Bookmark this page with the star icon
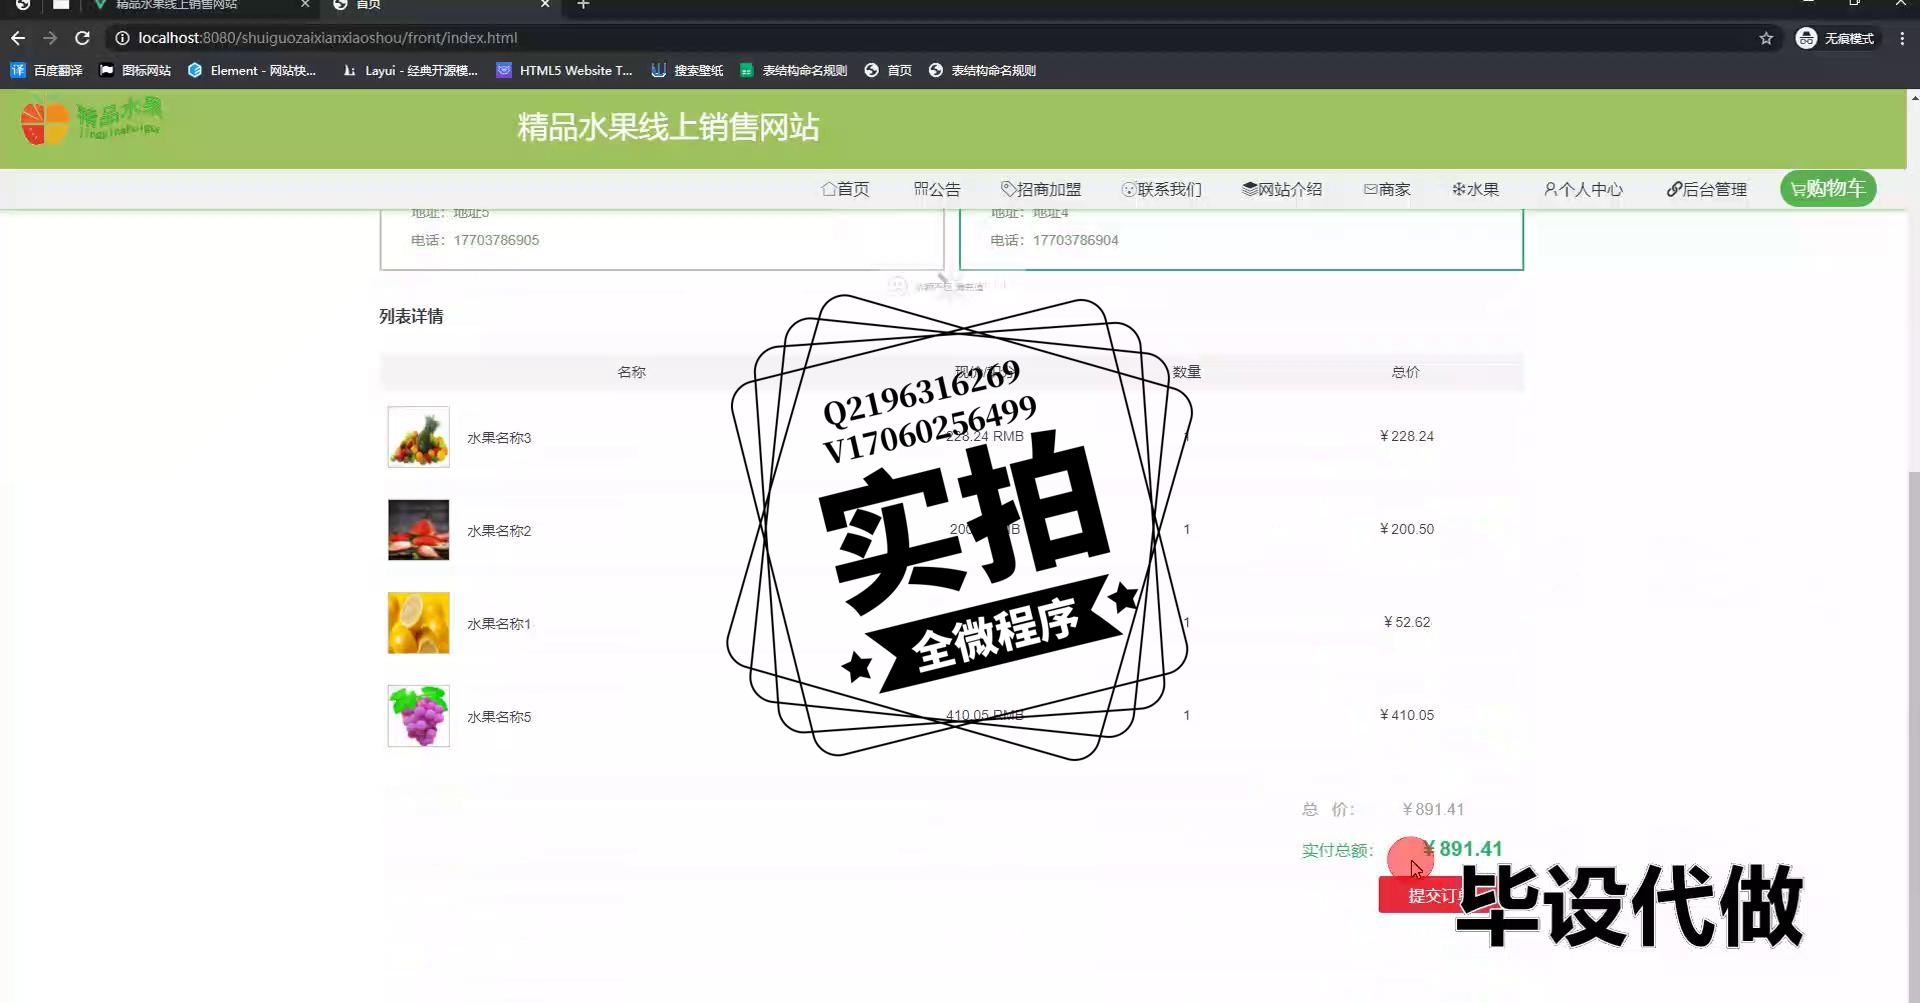This screenshot has height=1003, width=1920. tap(1766, 38)
